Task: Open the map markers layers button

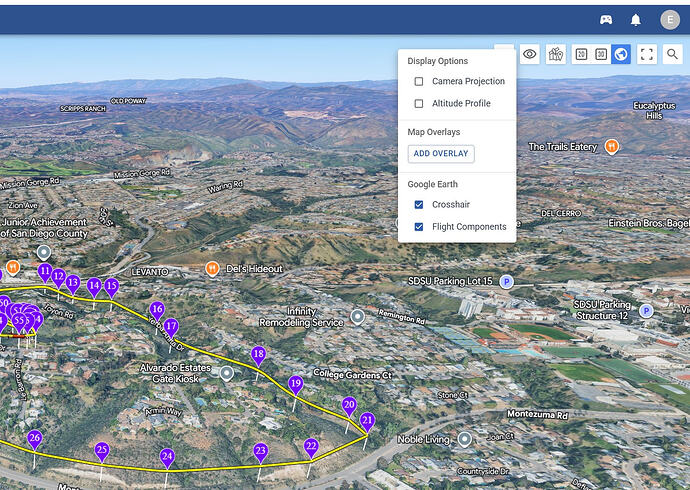Action: click(x=555, y=54)
